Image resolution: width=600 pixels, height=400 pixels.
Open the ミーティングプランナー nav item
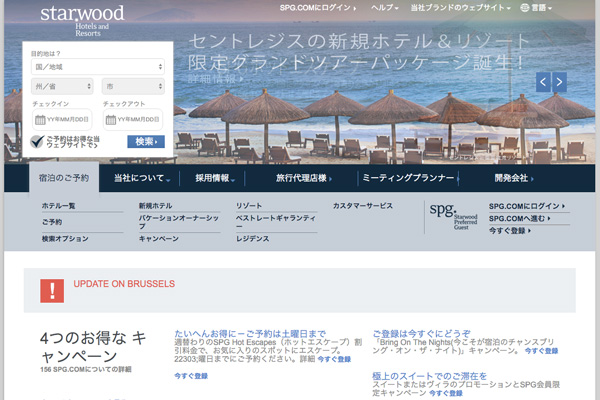tap(410, 178)
